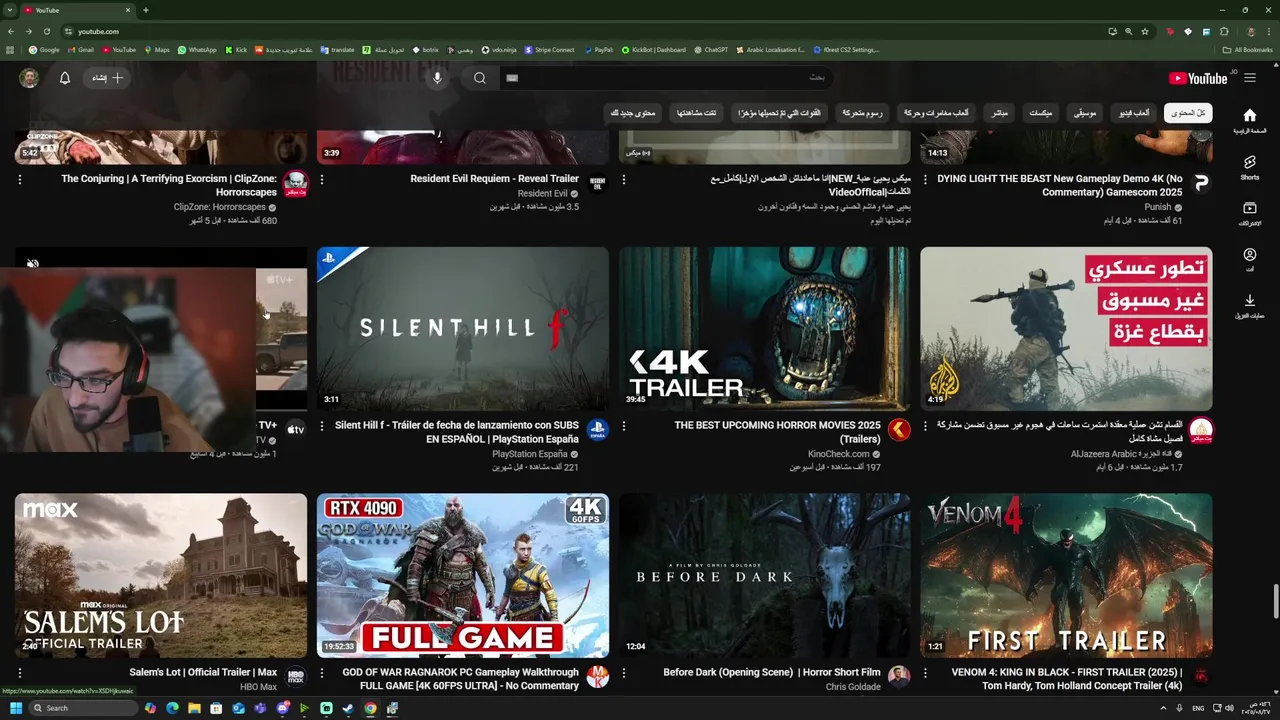
Task: Open the Downloads sidebar icon
Action: coord(1250,306)
